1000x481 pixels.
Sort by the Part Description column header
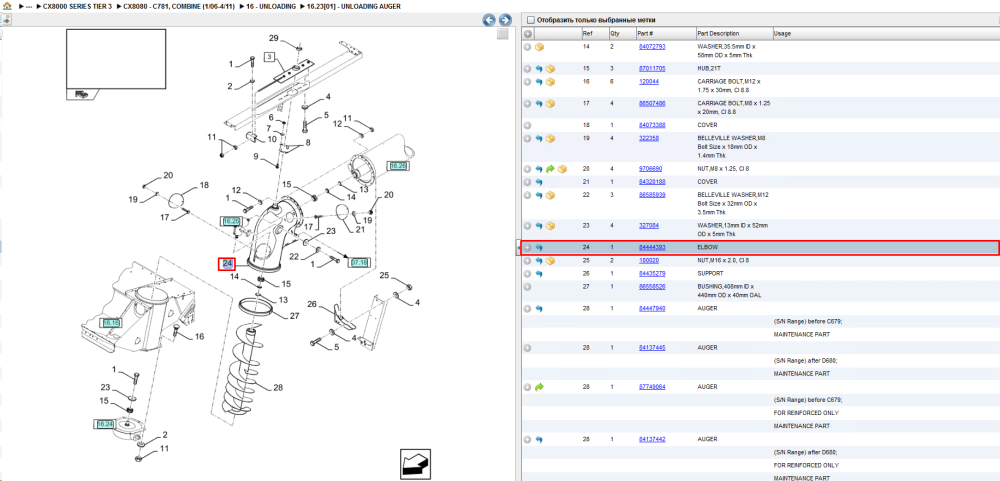click(x=718, y=34)
